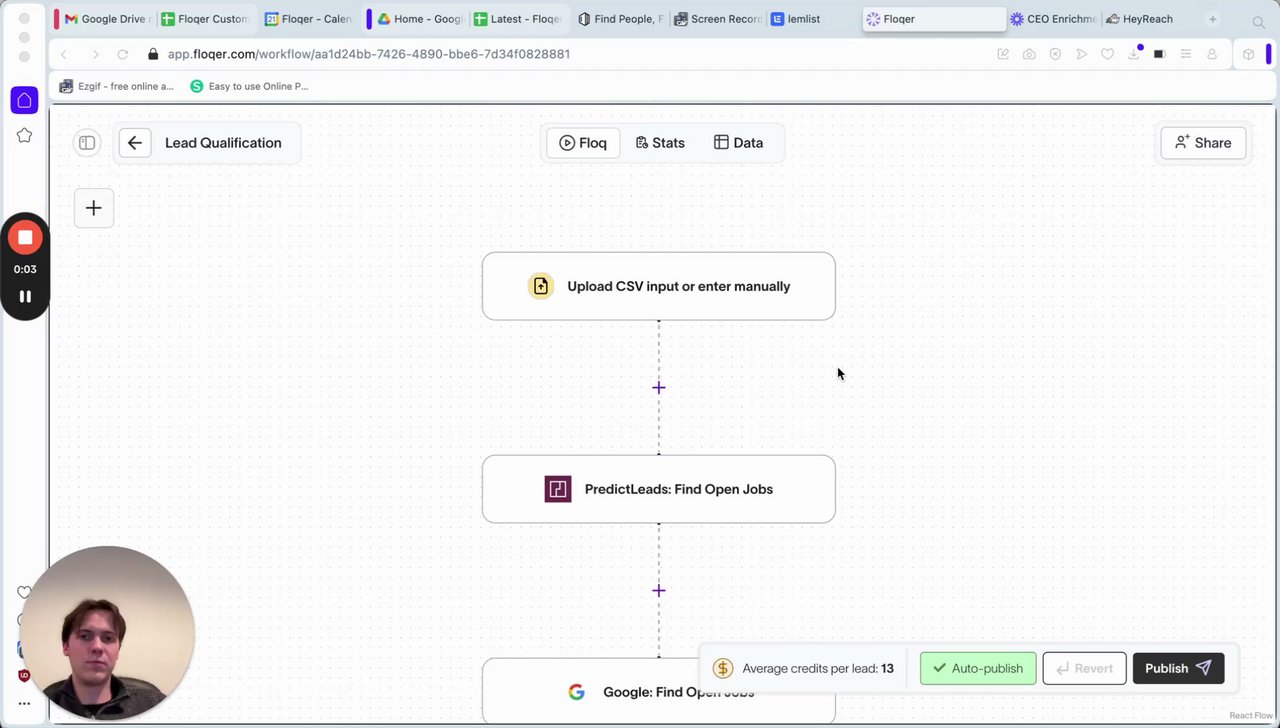Switch to the lemlist tab

[812, 19]
